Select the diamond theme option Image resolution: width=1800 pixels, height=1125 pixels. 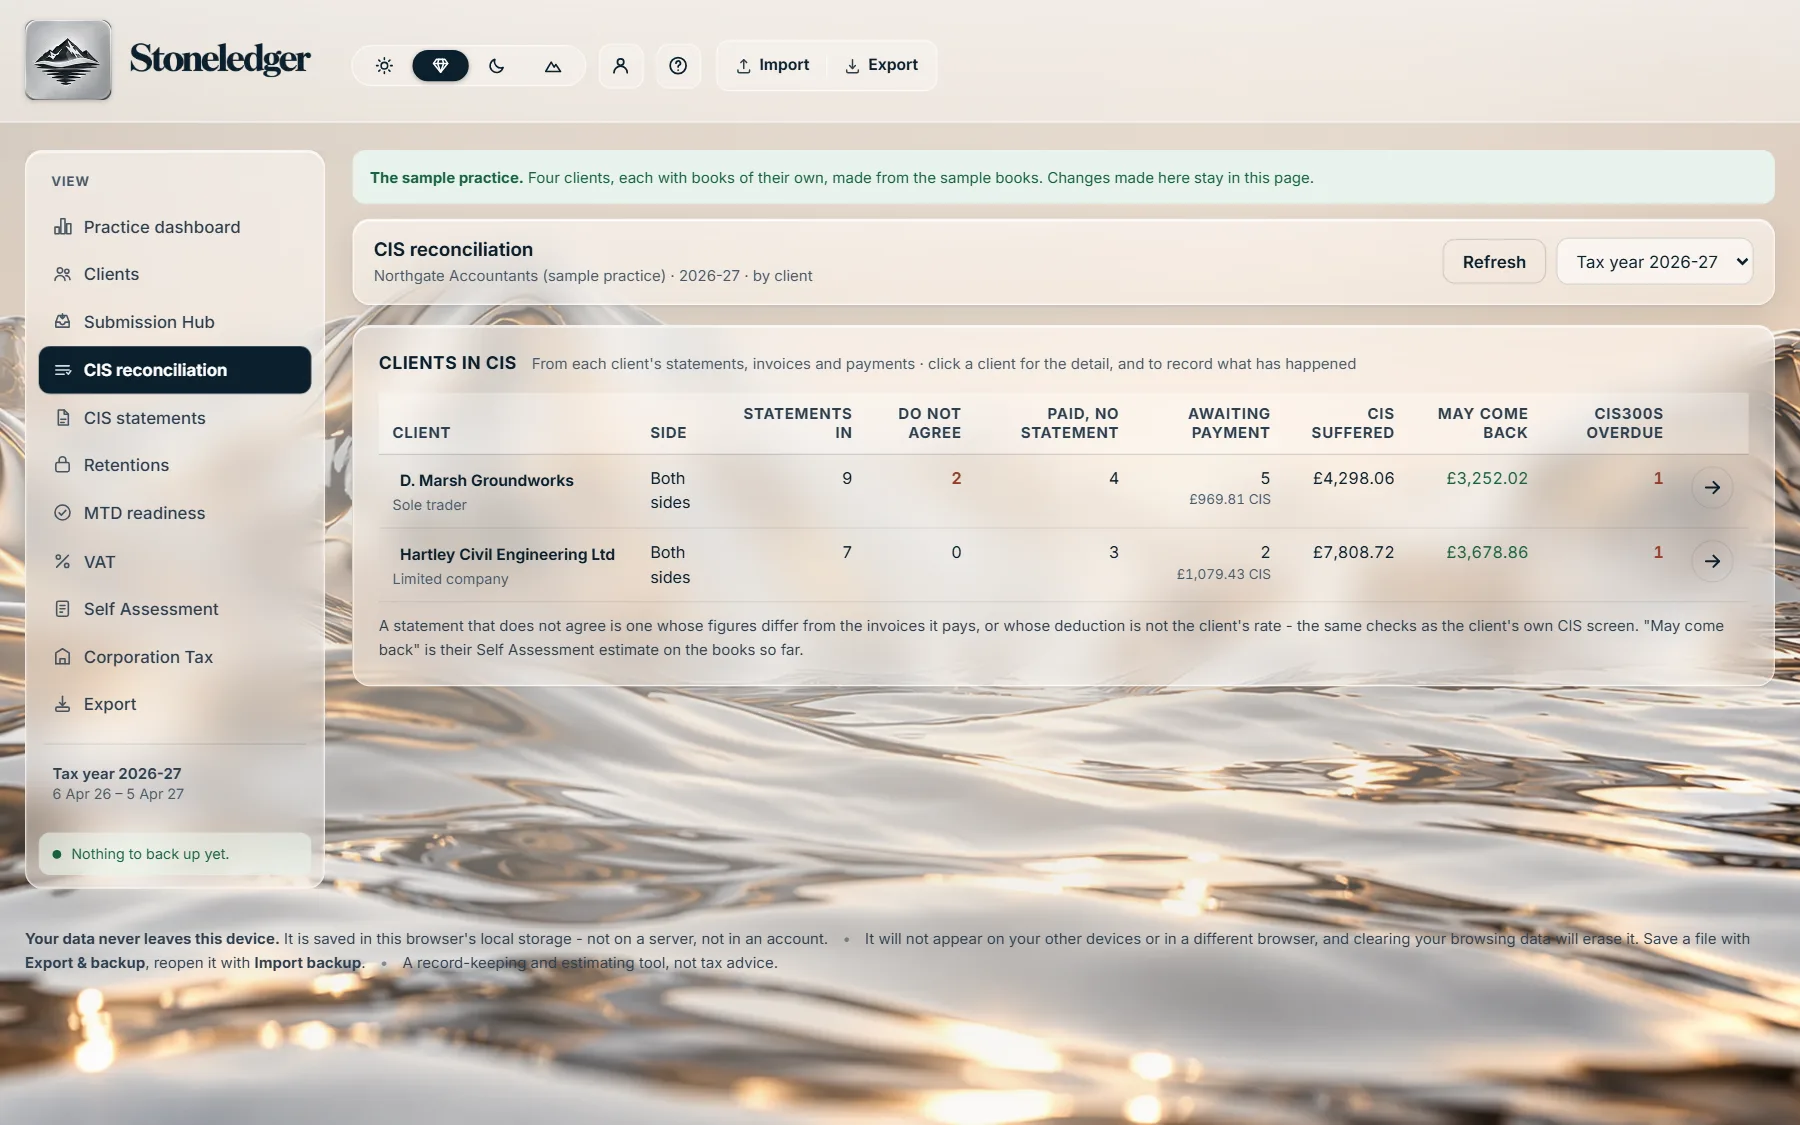tap(440, 66)
